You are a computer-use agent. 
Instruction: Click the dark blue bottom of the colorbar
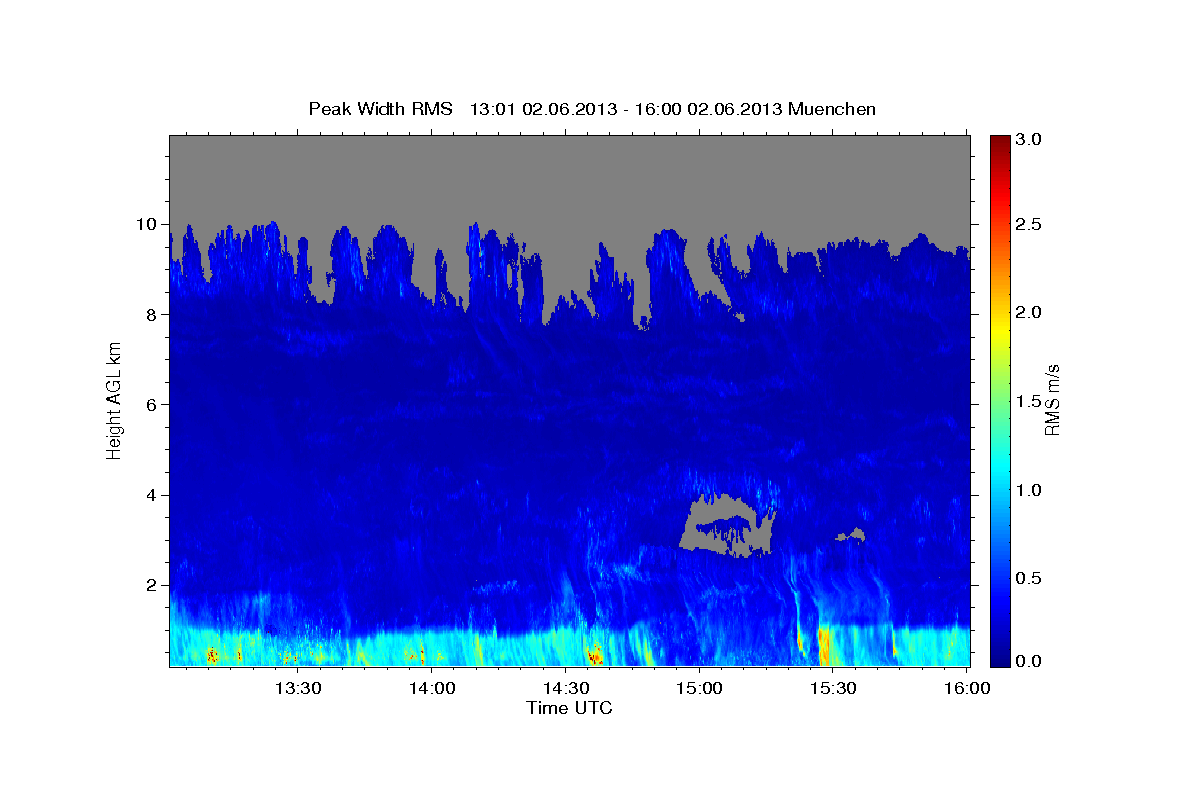(x=999, y=659)
